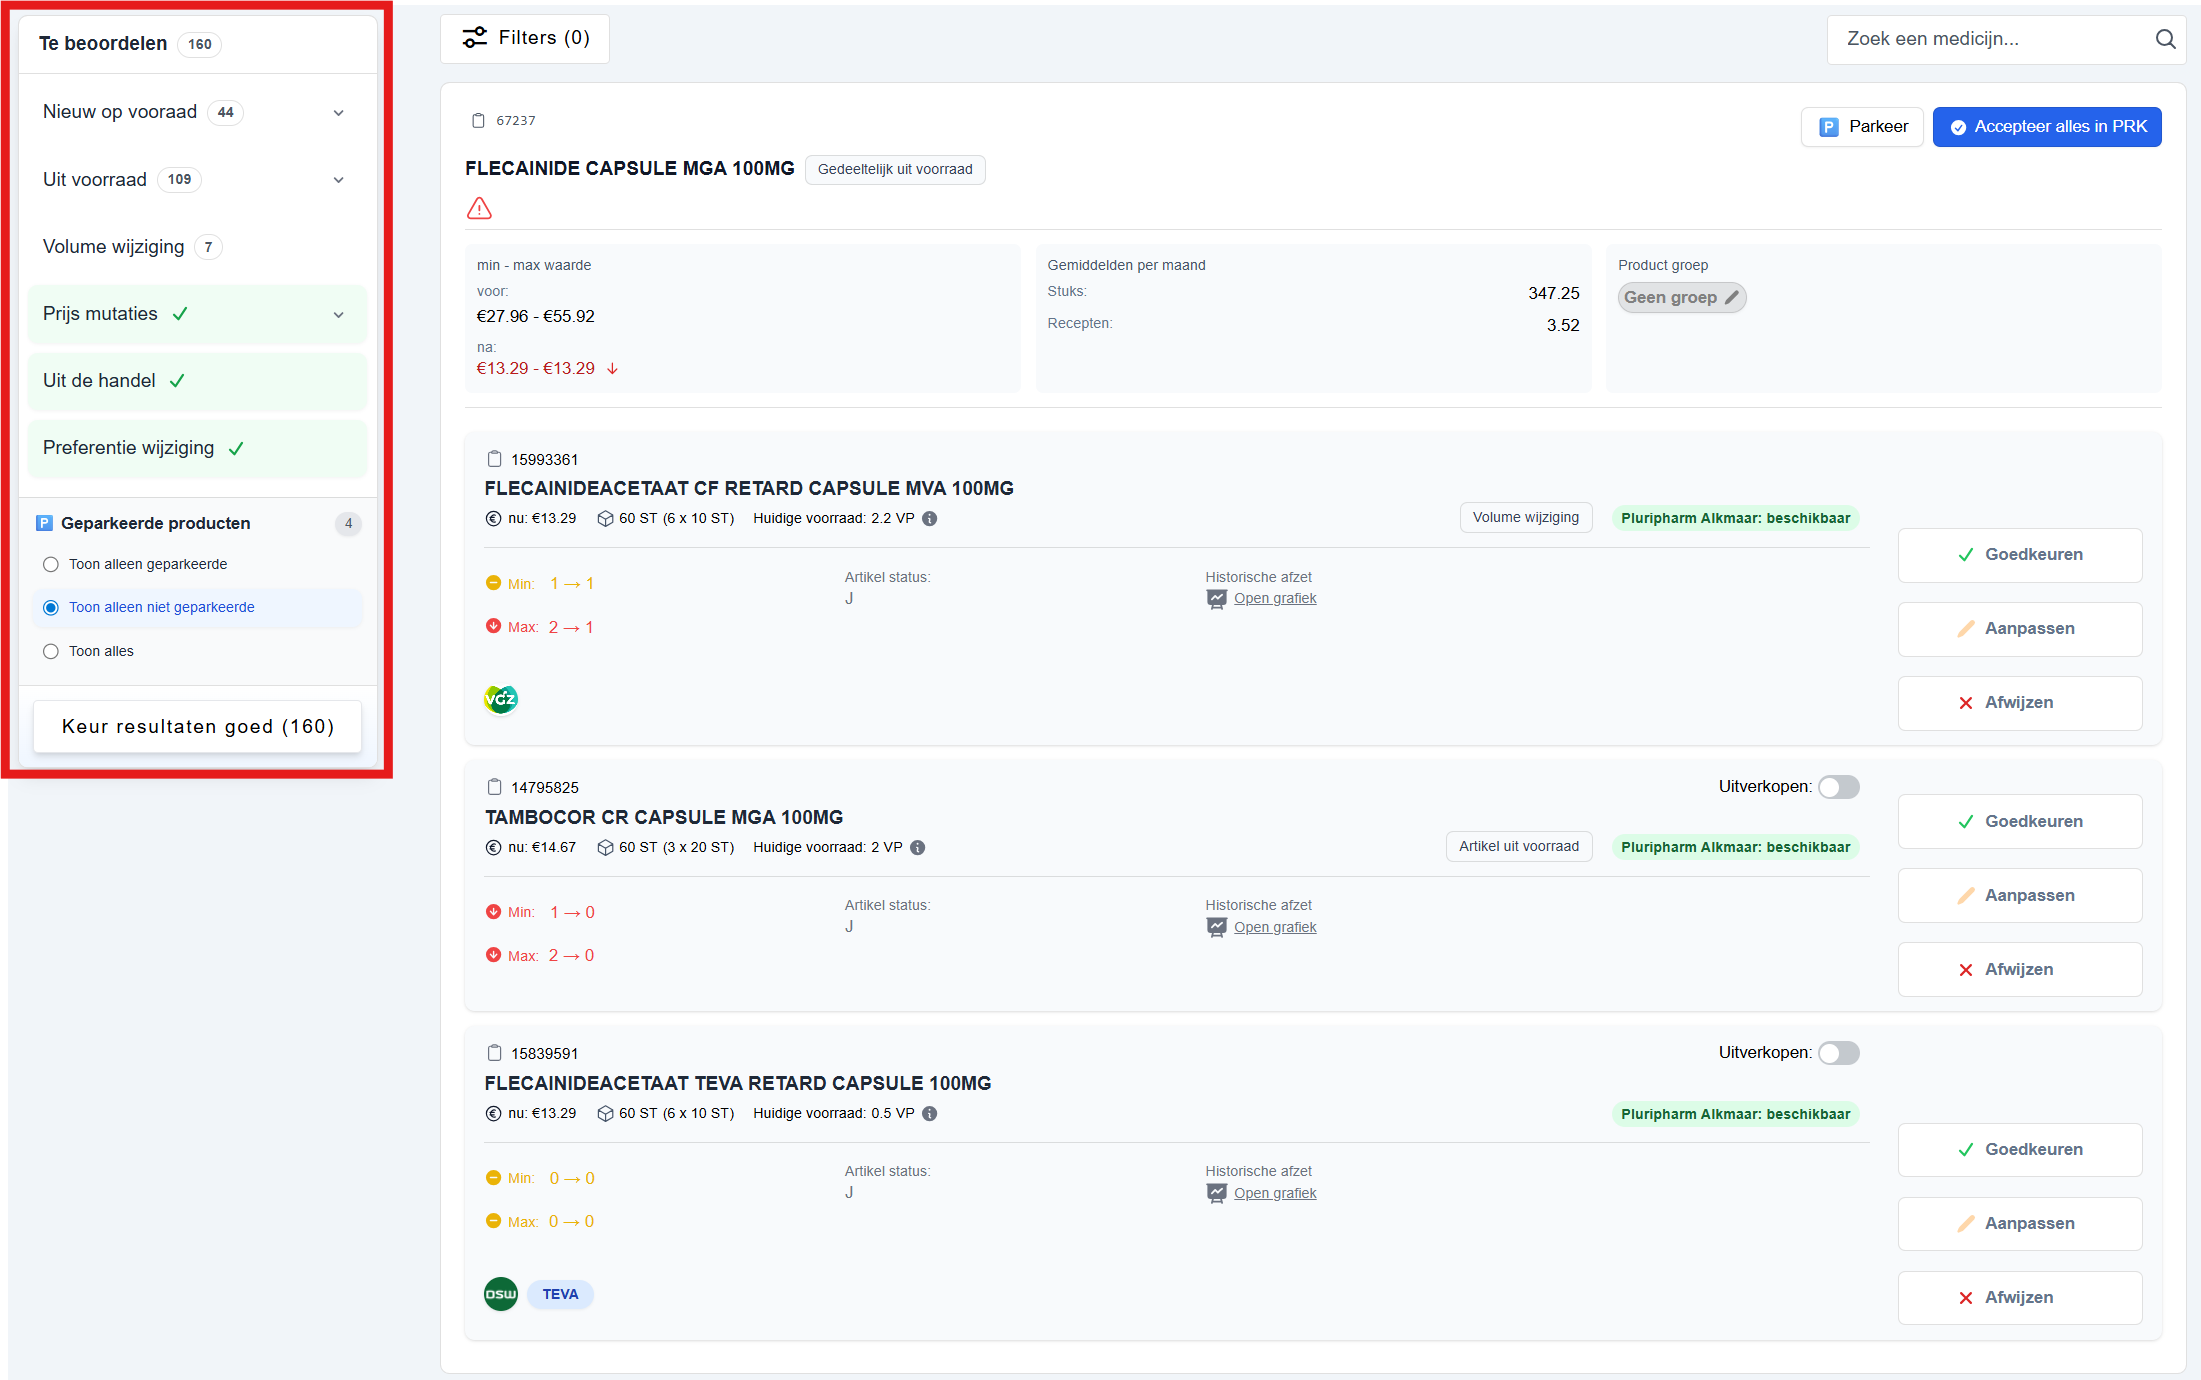Viewport: 2201px width, 1380px height.
Task: Open grafiek link for FLECAINIDEACETAAT TEVA
Action: click(1275, 1193)
